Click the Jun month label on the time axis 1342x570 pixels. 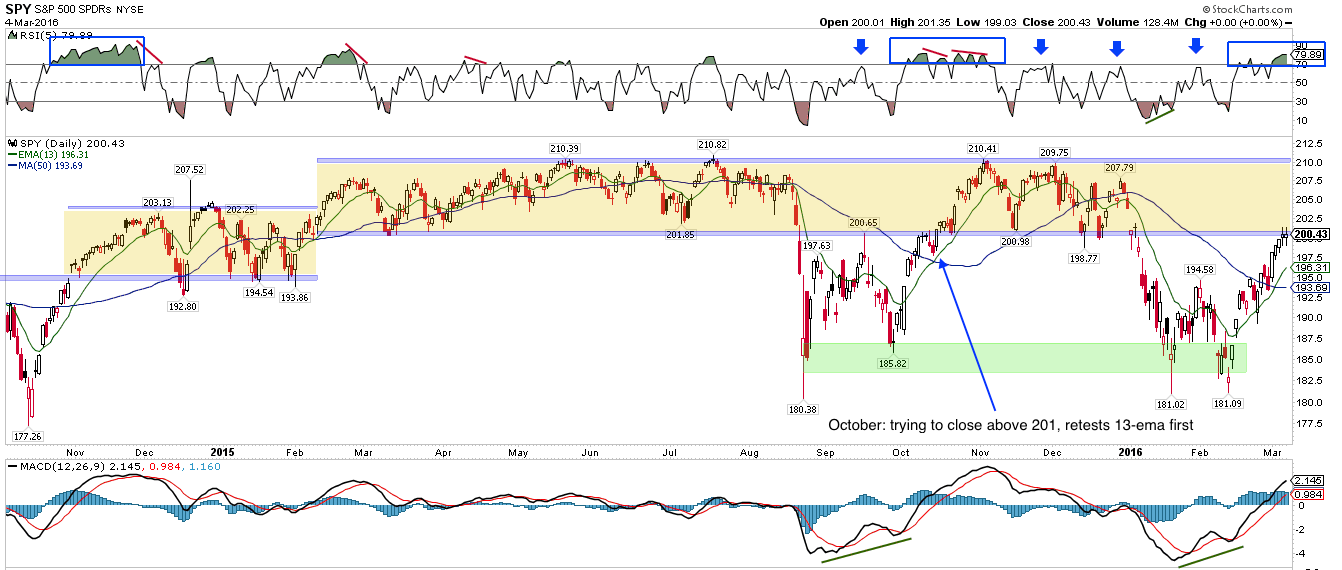coord(591,452)
